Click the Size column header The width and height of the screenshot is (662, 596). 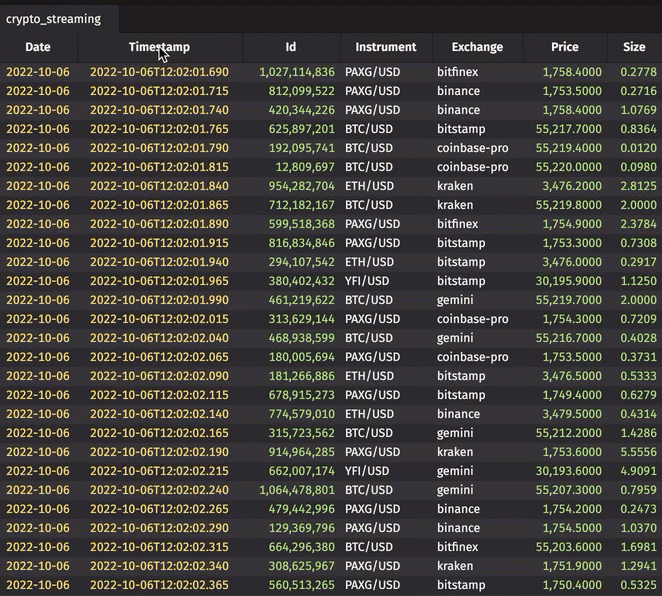(x=634, y=47)
